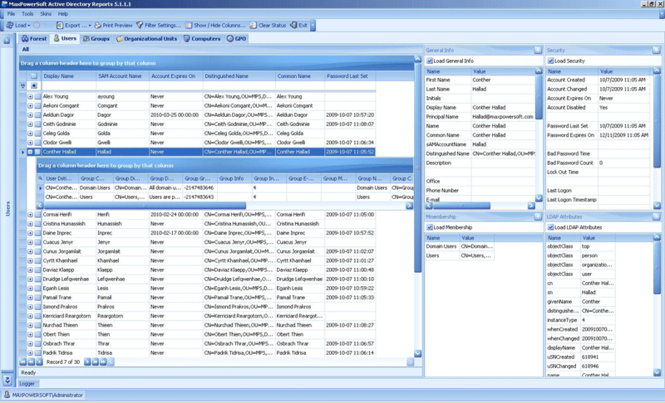Click the double-chevron icon at sidebar bottom
This screenshot has height=403, width=665.
click(x=7, y=379)
